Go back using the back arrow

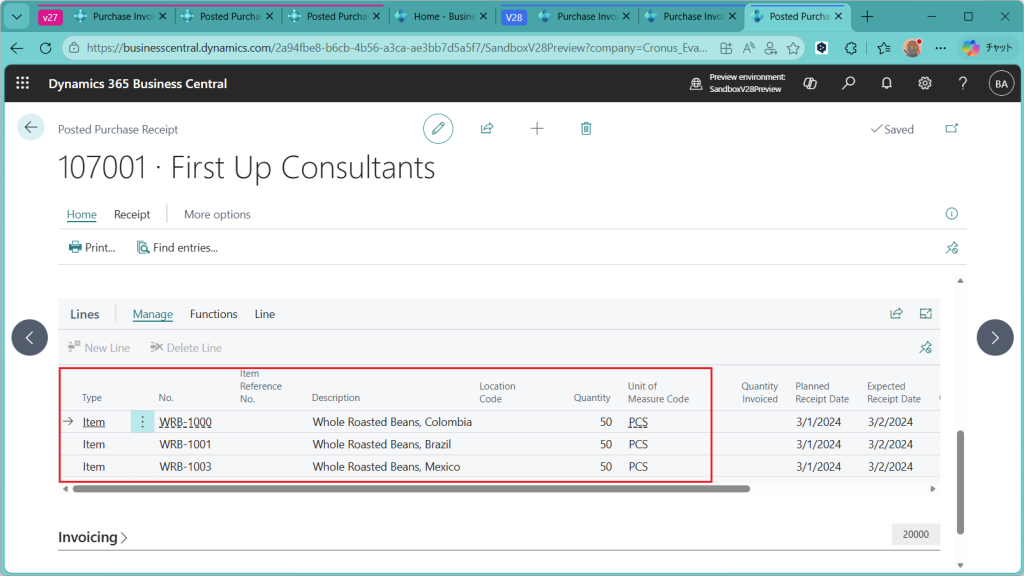tap(31, 127)
